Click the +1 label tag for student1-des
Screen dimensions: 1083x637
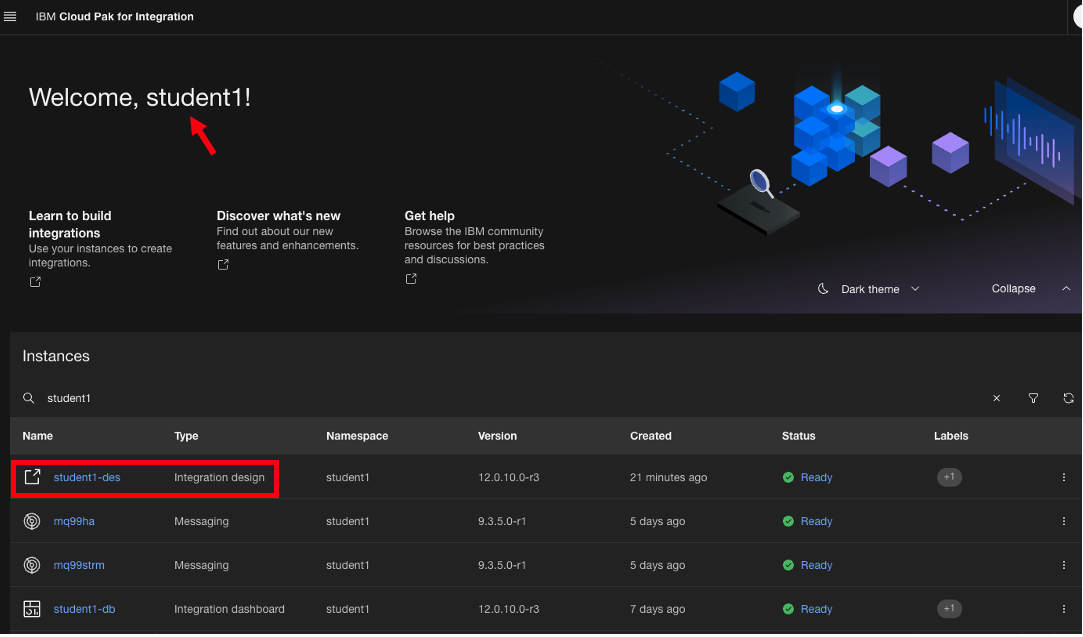tap(949, 478)
